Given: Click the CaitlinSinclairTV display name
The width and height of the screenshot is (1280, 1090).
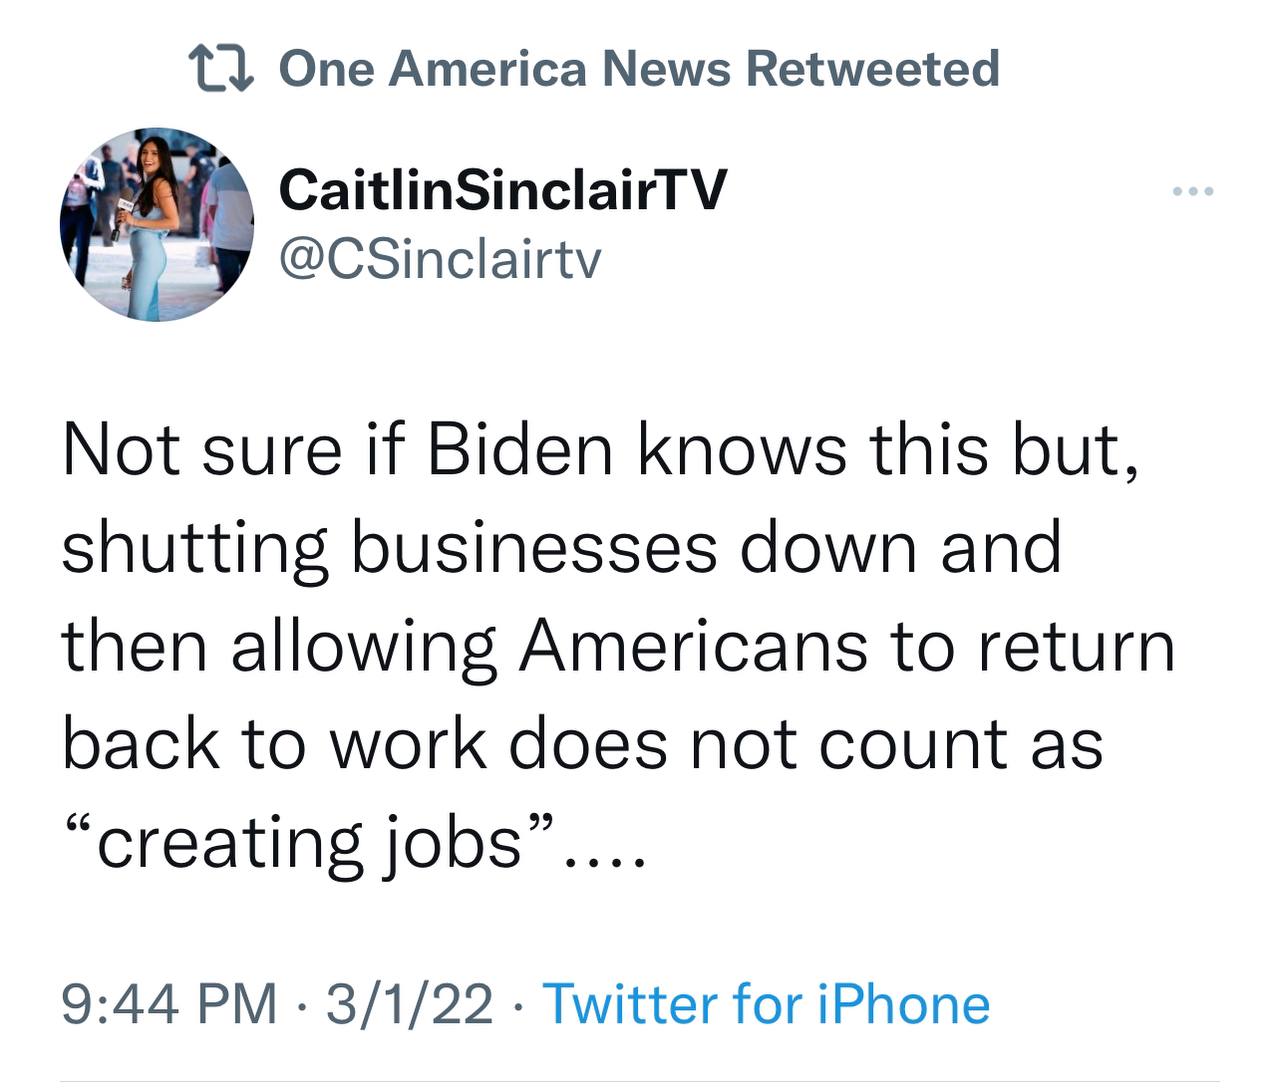Looking at the screenshot, I should pyautogui.click(x=503, y=189).
